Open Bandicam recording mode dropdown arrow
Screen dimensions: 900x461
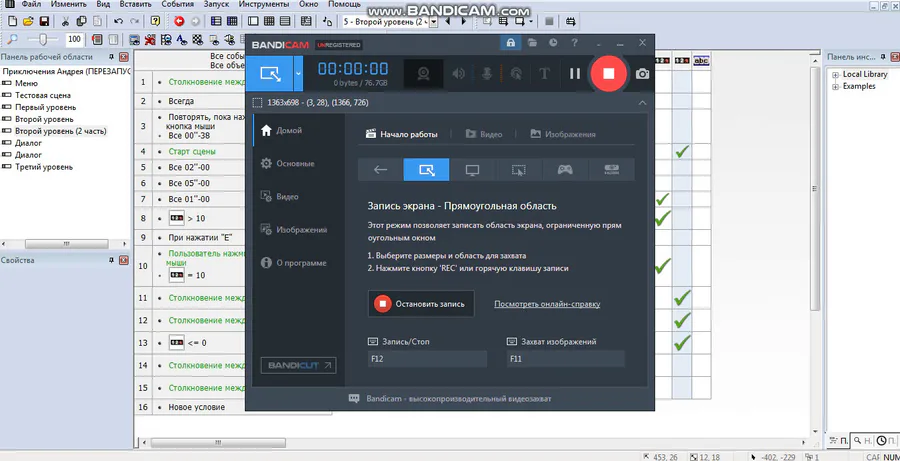coord(298,73)
